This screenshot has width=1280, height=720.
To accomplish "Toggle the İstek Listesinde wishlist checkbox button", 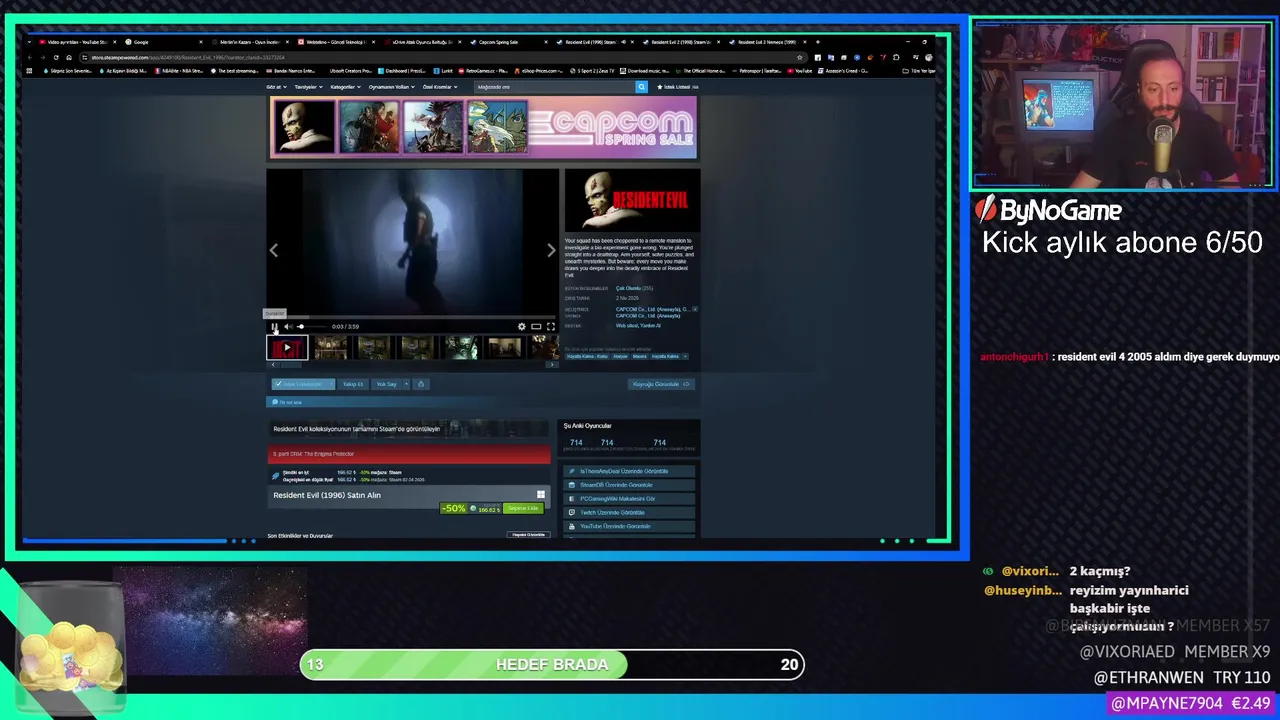I will [x=298, y=384].
